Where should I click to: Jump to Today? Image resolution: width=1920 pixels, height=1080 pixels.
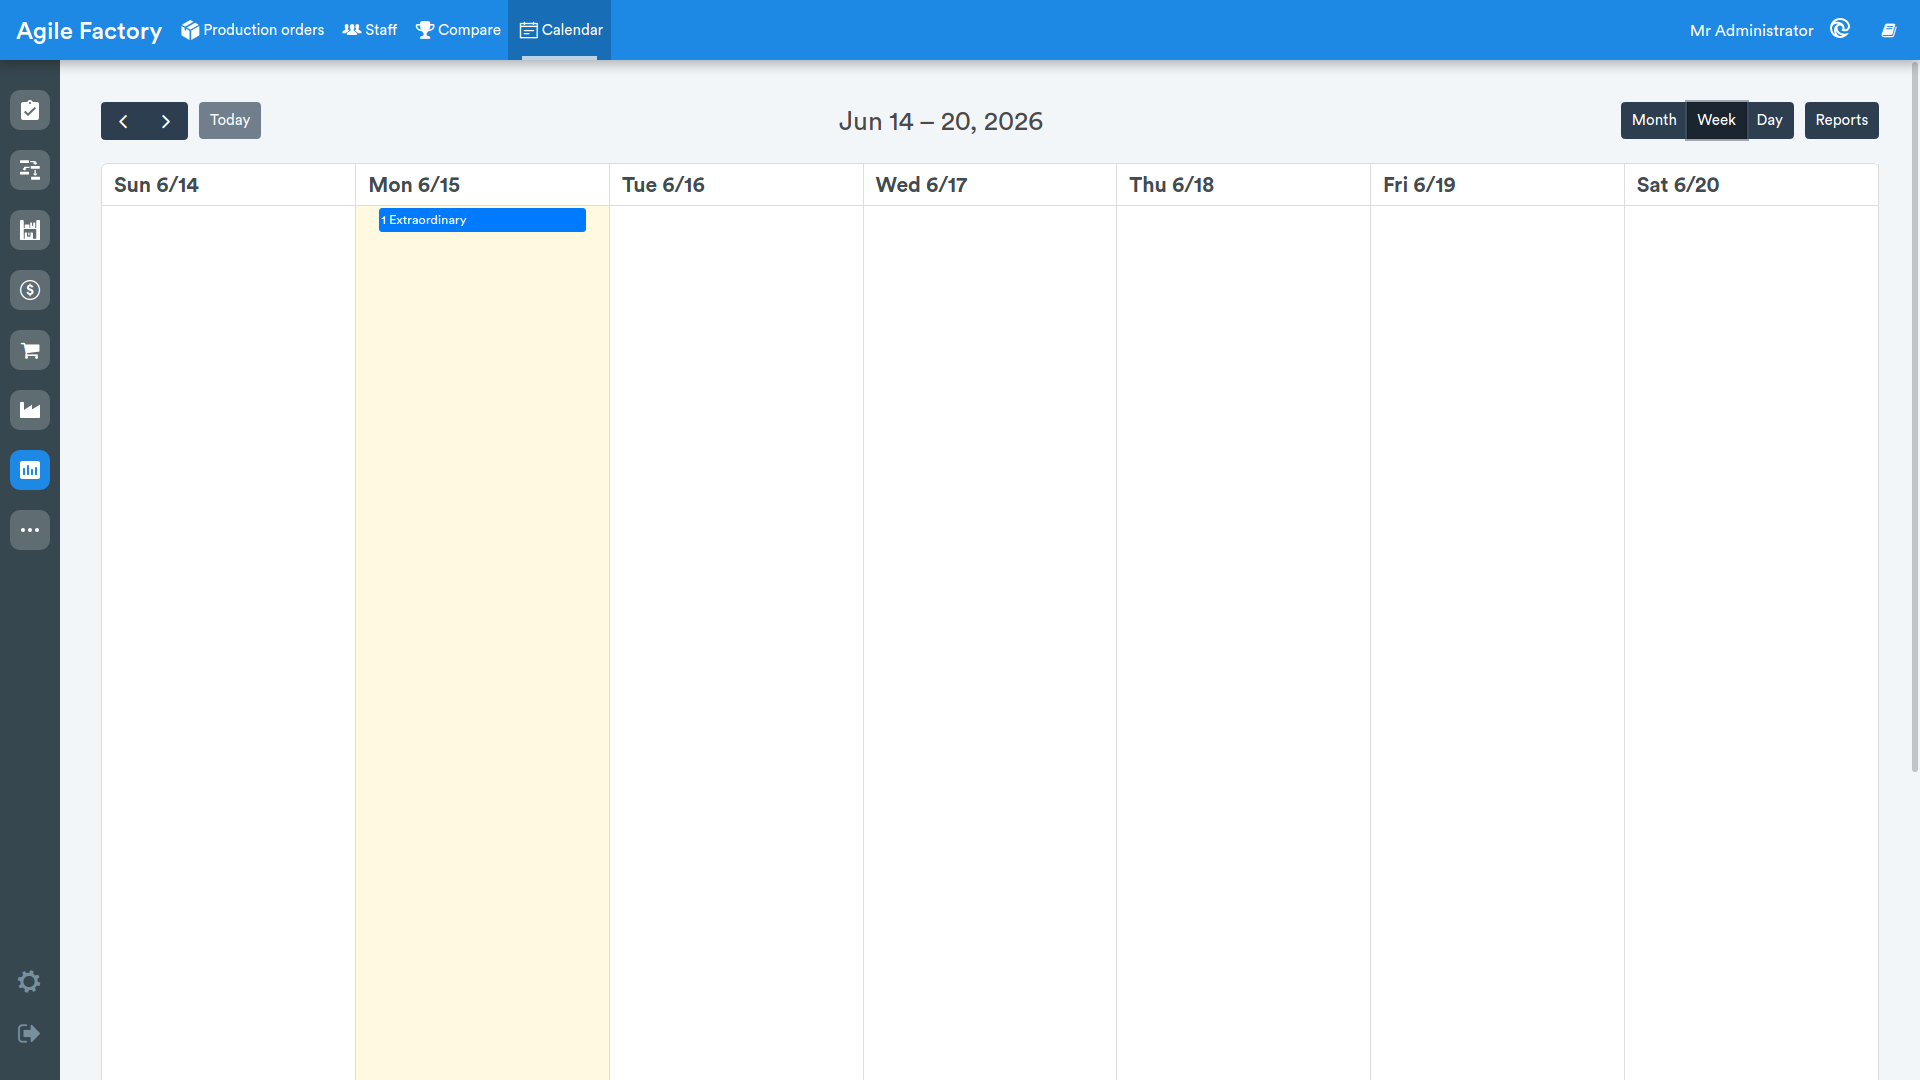(x=230, y=120)
